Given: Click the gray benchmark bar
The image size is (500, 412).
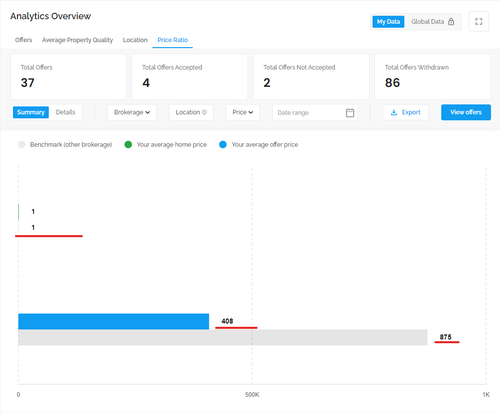Looking at the screenshot, I should [x=223, y=337].
